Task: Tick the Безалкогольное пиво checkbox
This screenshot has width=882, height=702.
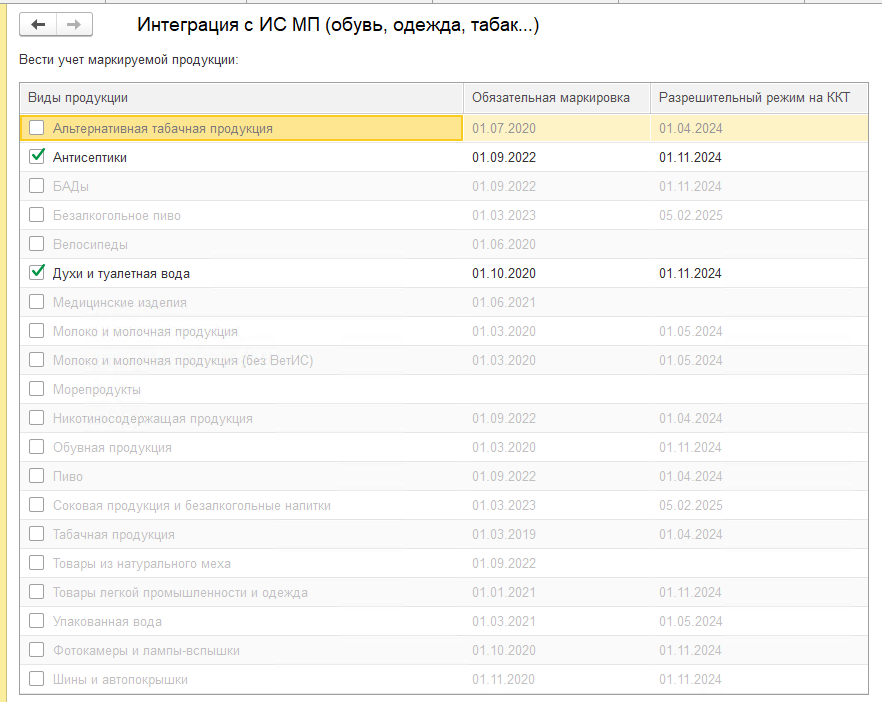Action: 37,215
